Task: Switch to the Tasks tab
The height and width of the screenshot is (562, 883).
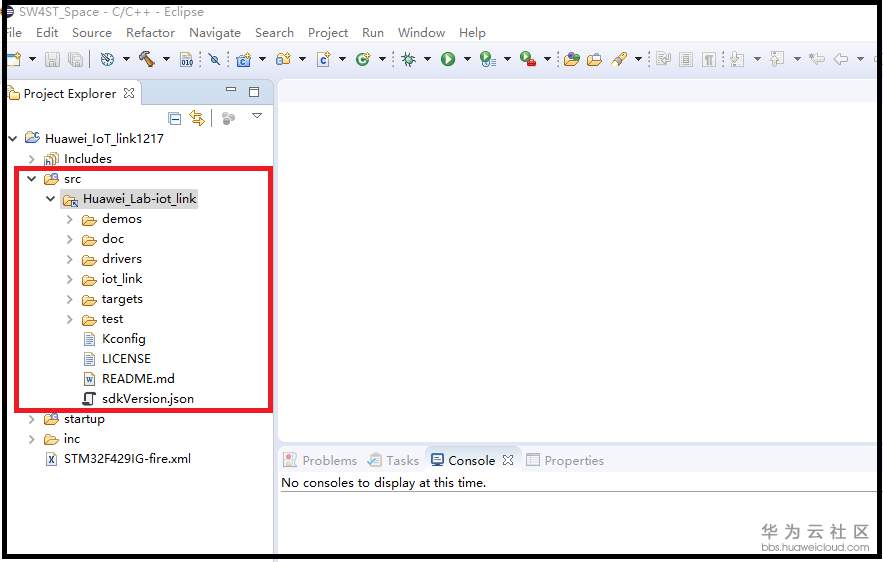Action: point(393,460)
